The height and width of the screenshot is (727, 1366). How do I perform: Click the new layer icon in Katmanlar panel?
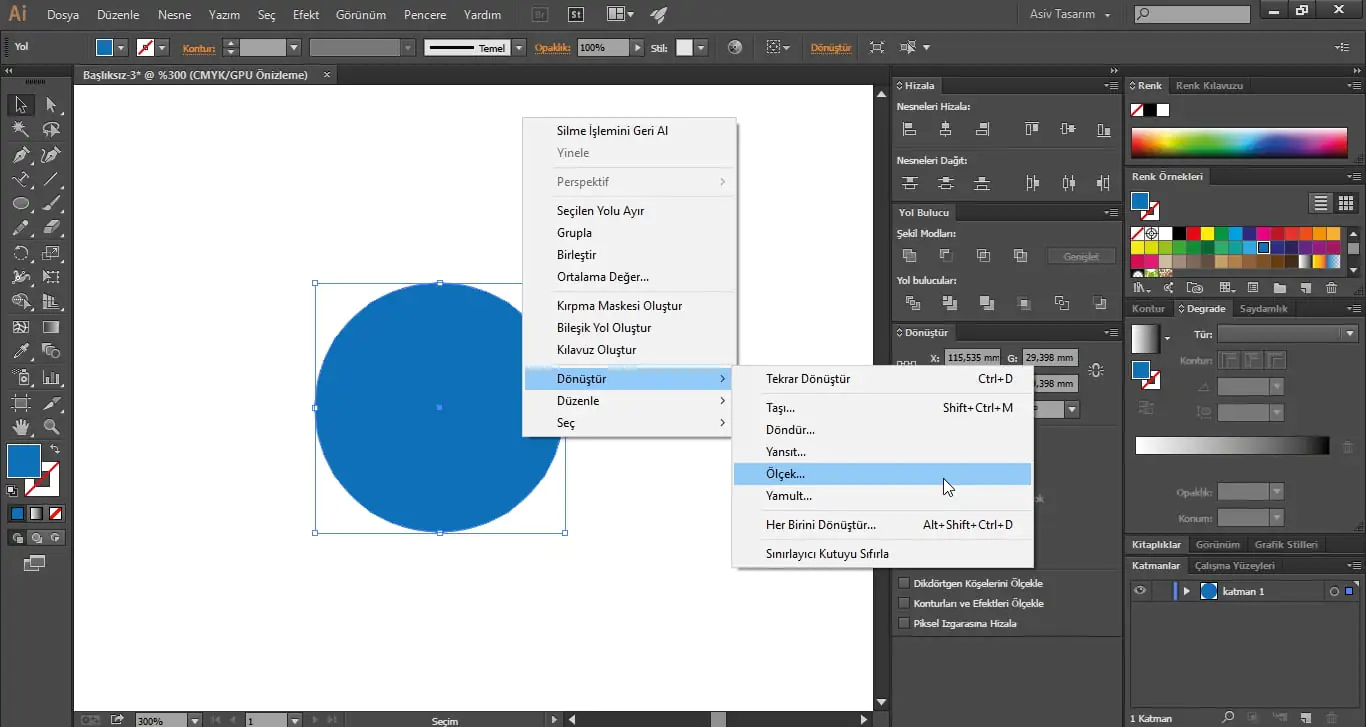pyautogui.click(x=1304, y=716)
